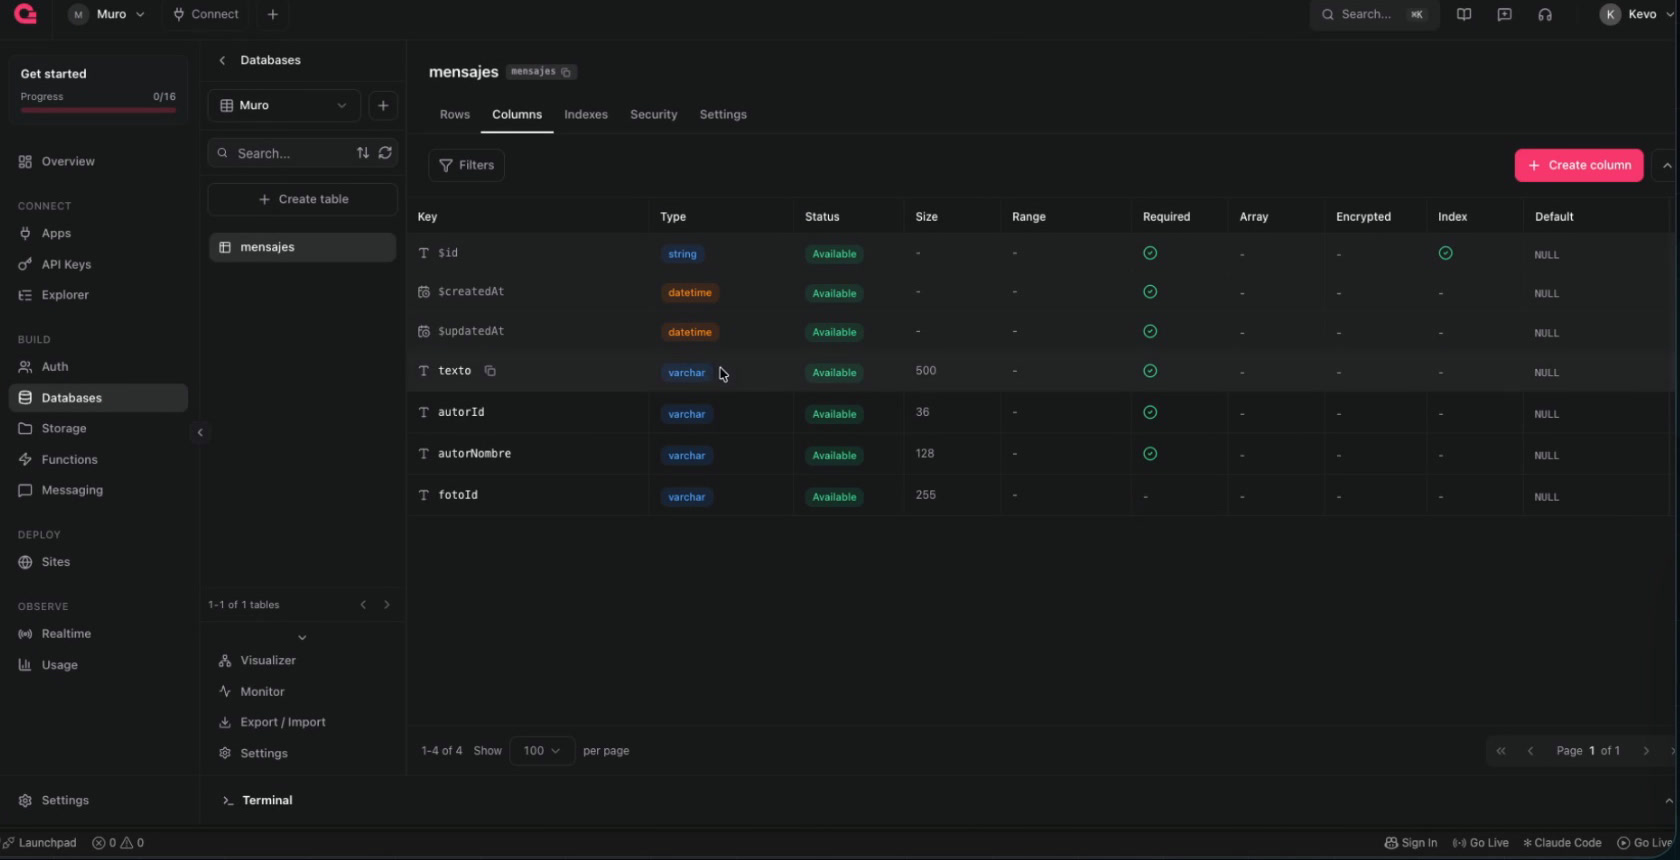Click the Create table button
1680x860 pixels.
coord(303,199)
